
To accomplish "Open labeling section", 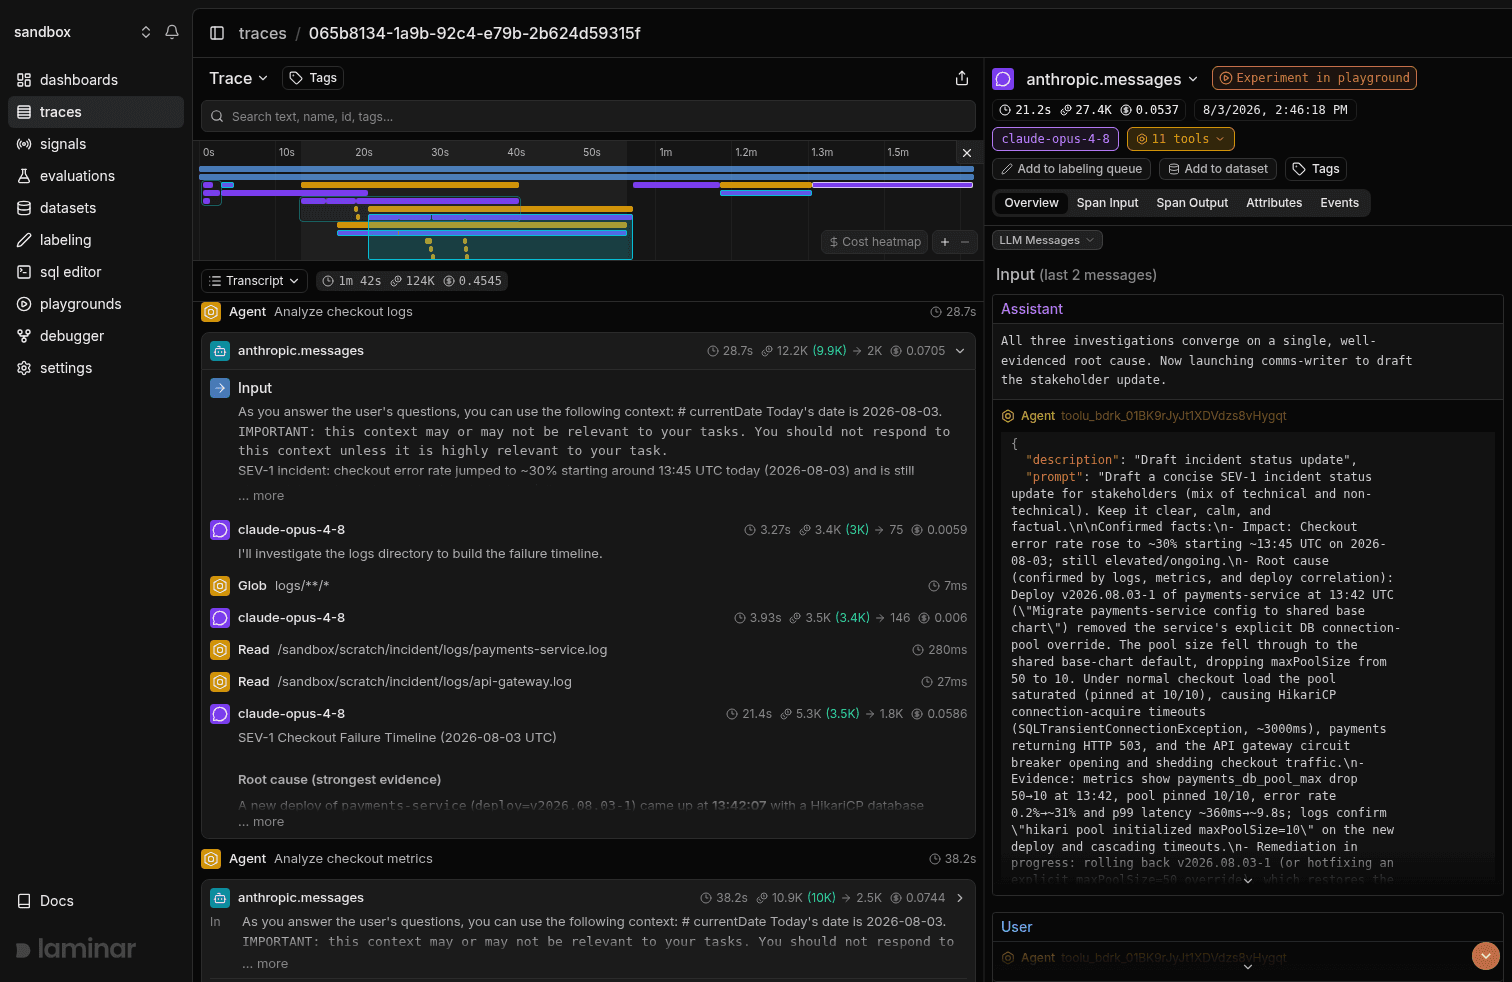I will coord(96,240).
